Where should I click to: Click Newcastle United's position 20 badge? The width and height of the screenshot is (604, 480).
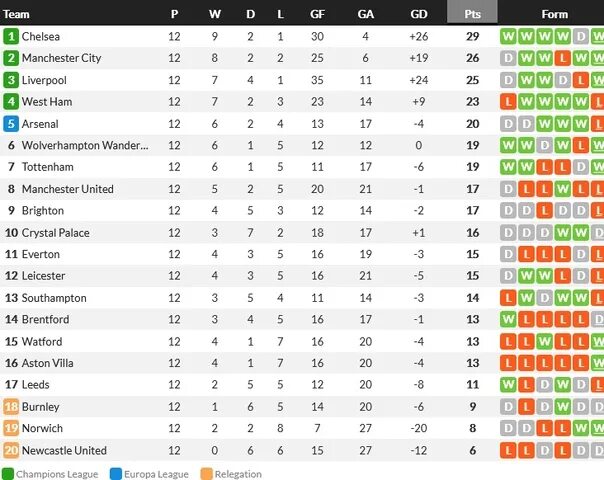[11, 450]
